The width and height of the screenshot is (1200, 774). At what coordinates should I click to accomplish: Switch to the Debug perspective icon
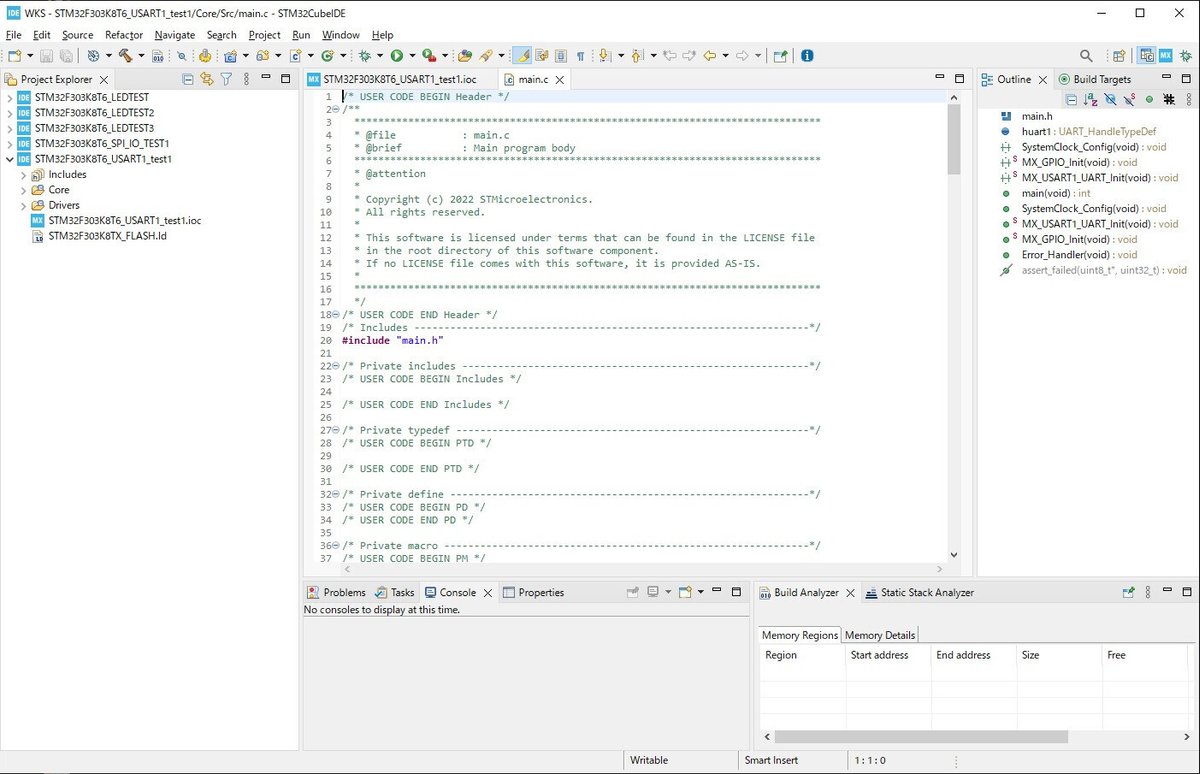pyautogui.click(x=1186, y=56)
